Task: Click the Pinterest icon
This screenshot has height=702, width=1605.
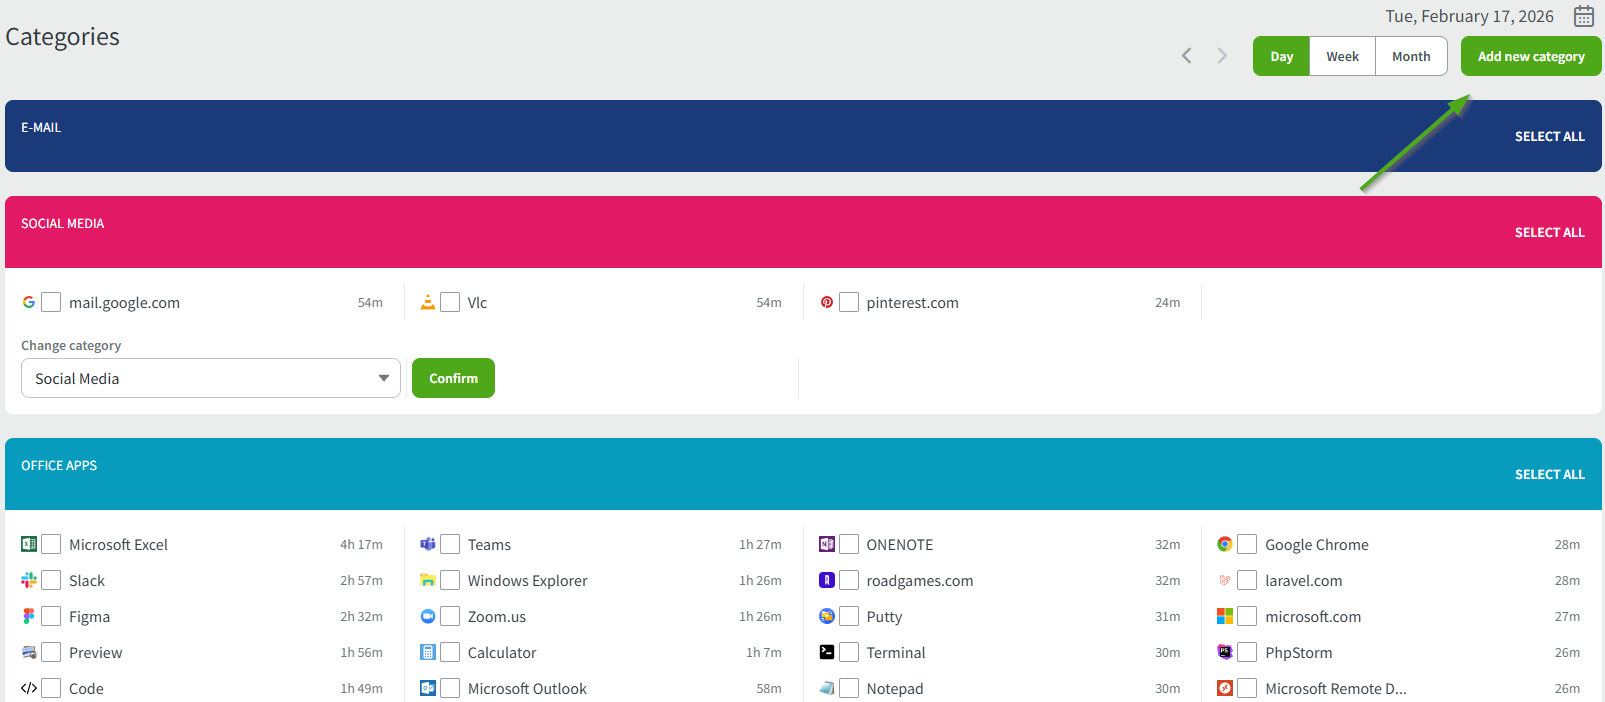Action: point(827,302)
